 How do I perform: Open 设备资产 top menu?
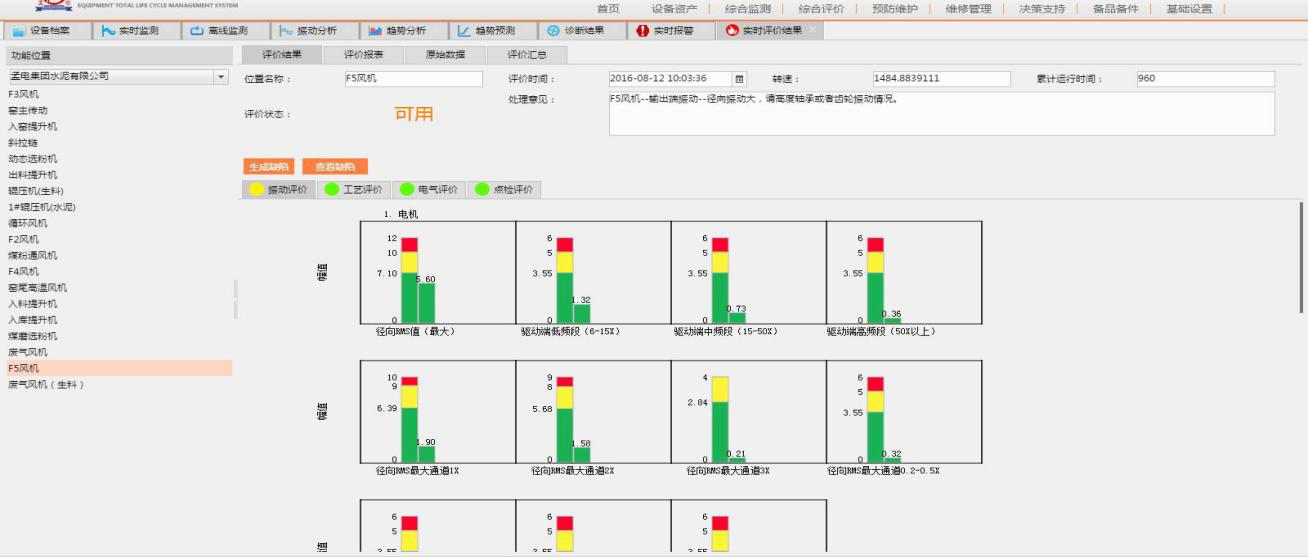tap(674, 9)
